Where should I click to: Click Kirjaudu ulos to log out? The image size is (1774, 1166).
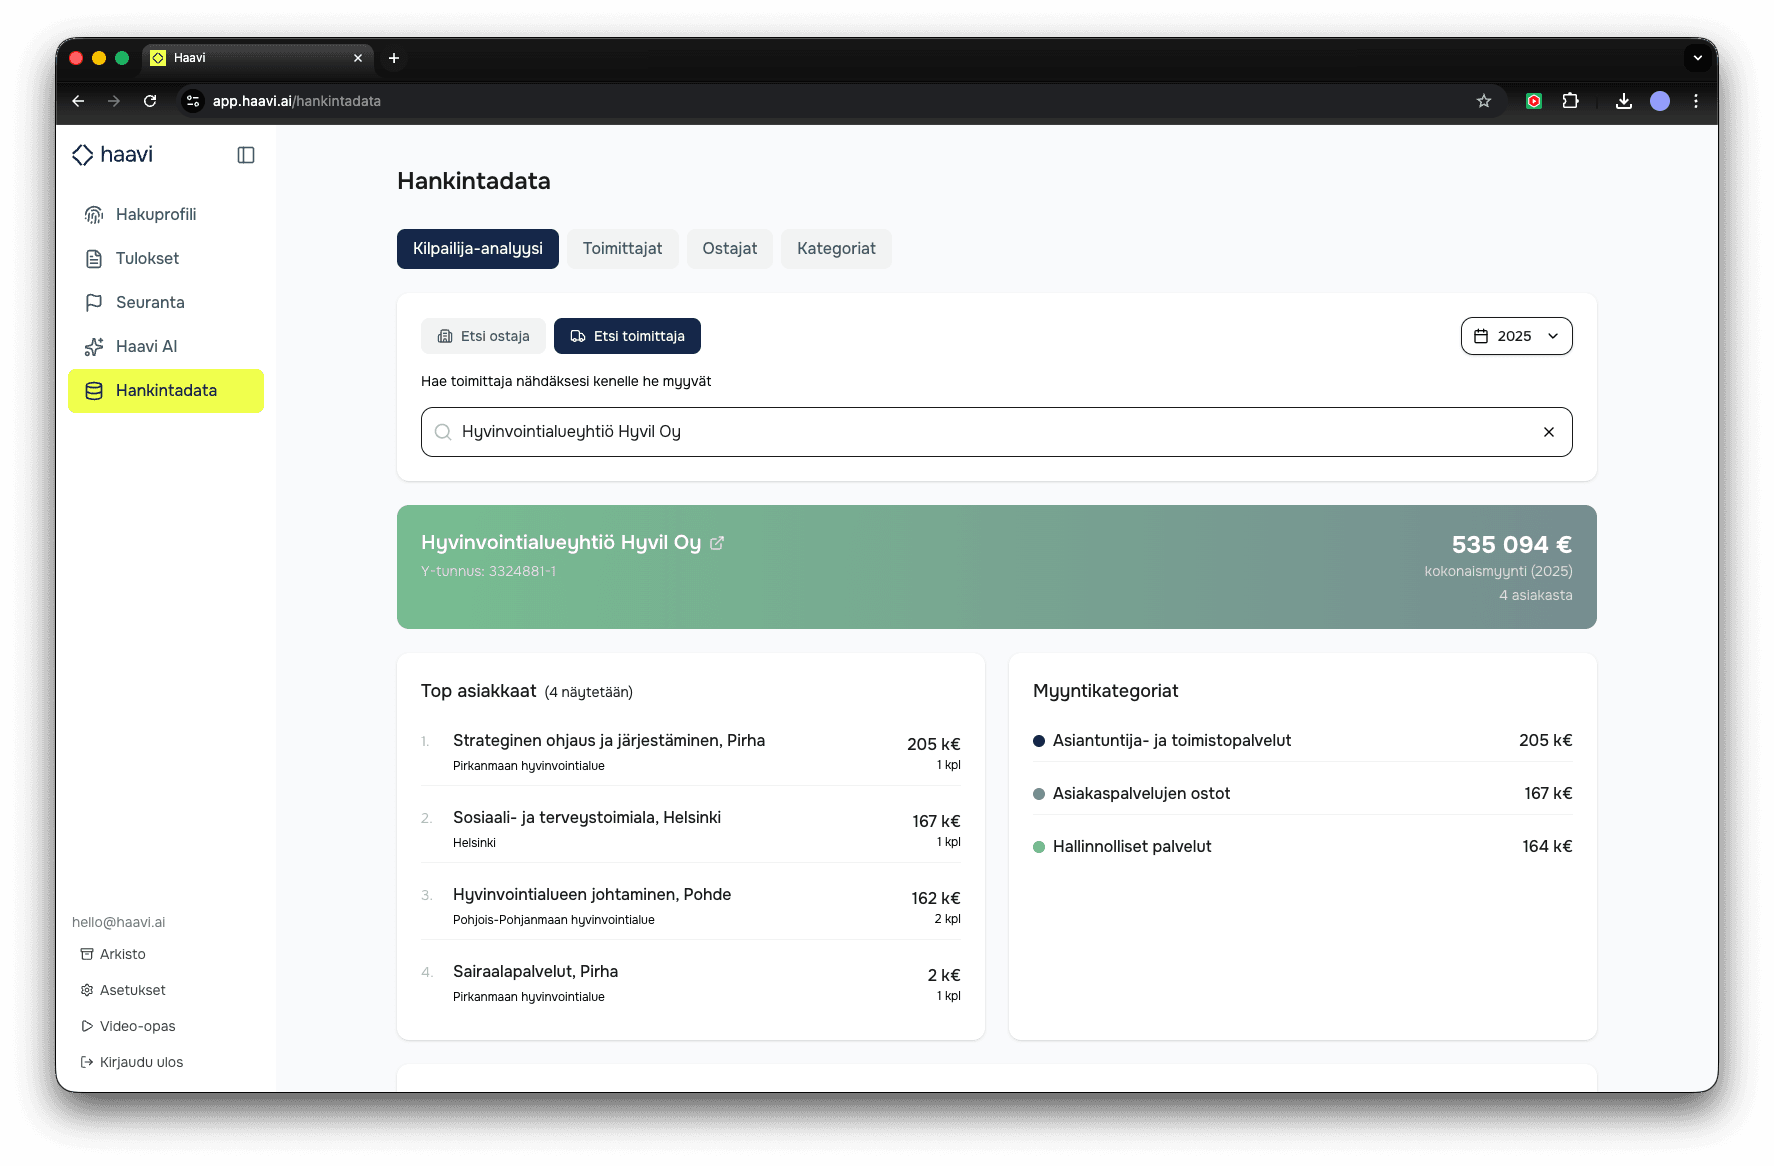point(141,1062)
